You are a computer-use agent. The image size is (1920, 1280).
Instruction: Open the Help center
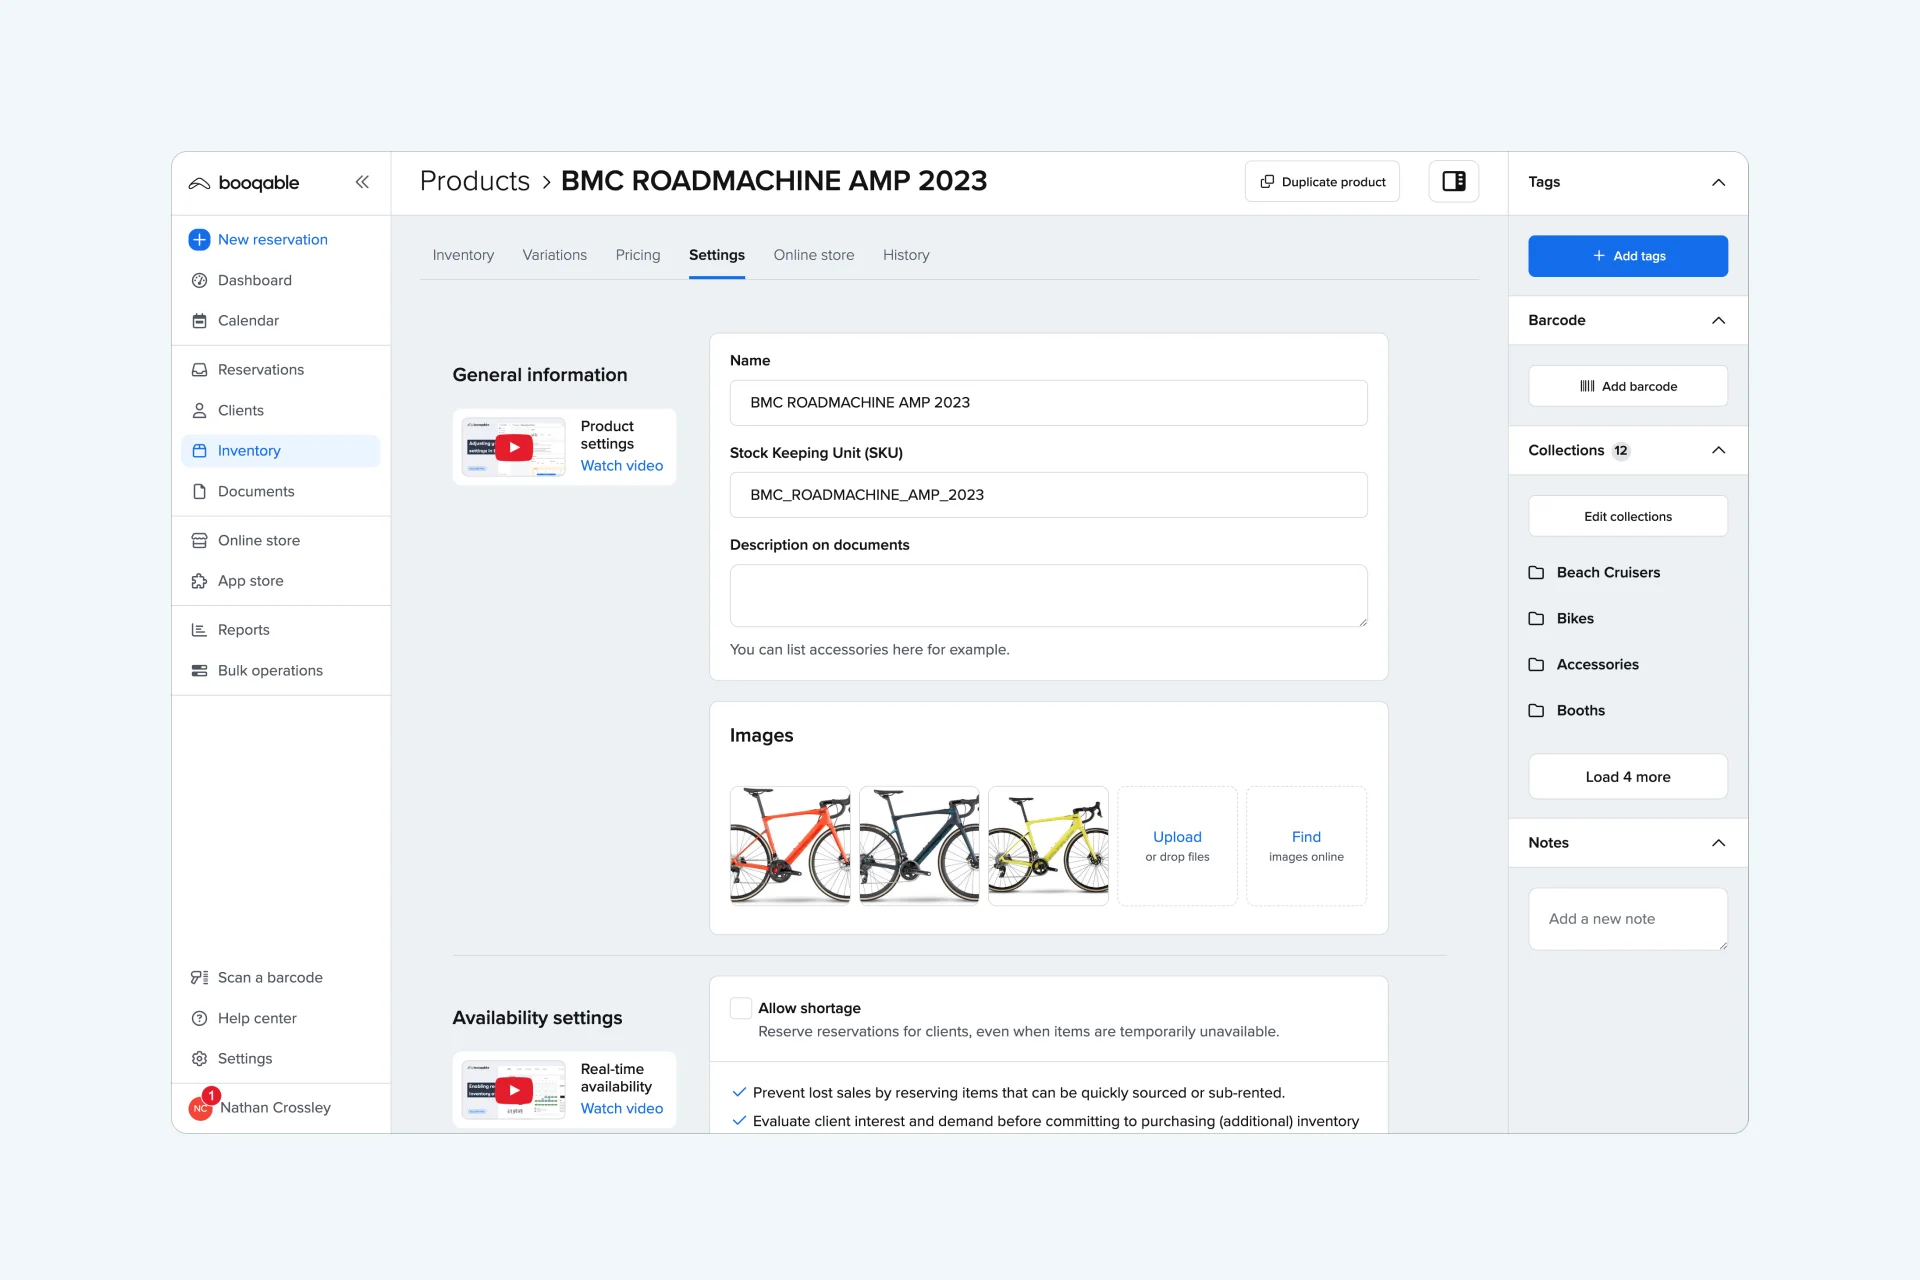[257, 1019]
